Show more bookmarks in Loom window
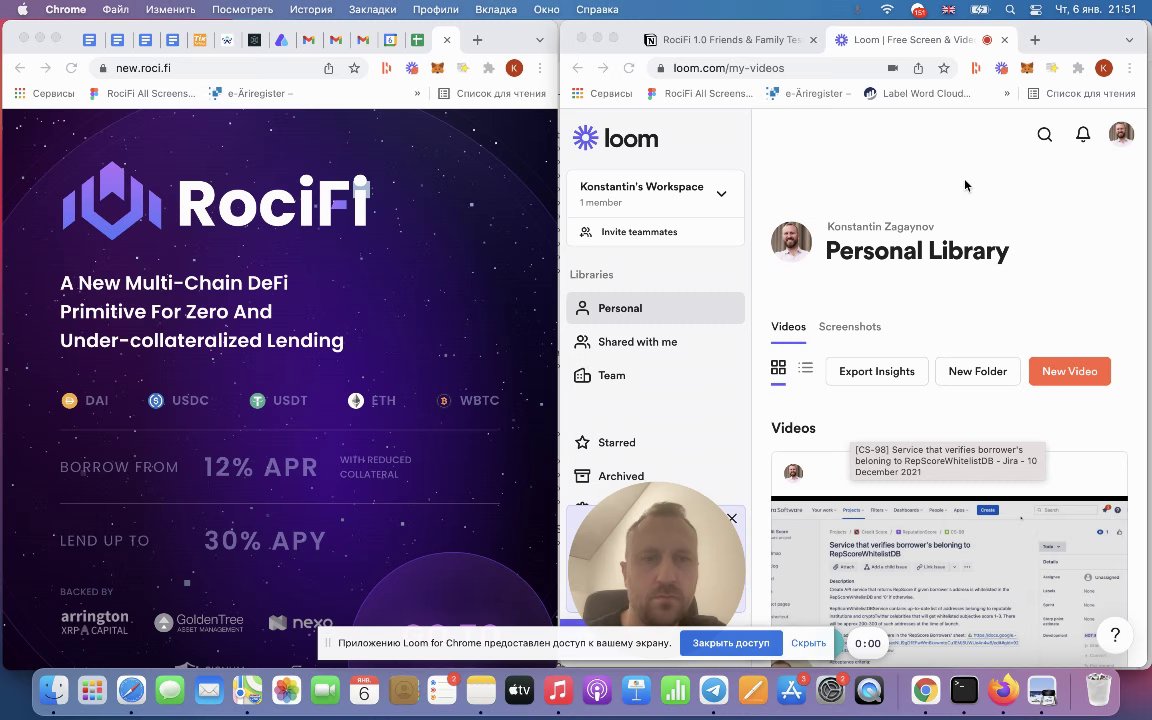The width and height of the screenshot is (1152, 720). click(x=1007, y=93)
